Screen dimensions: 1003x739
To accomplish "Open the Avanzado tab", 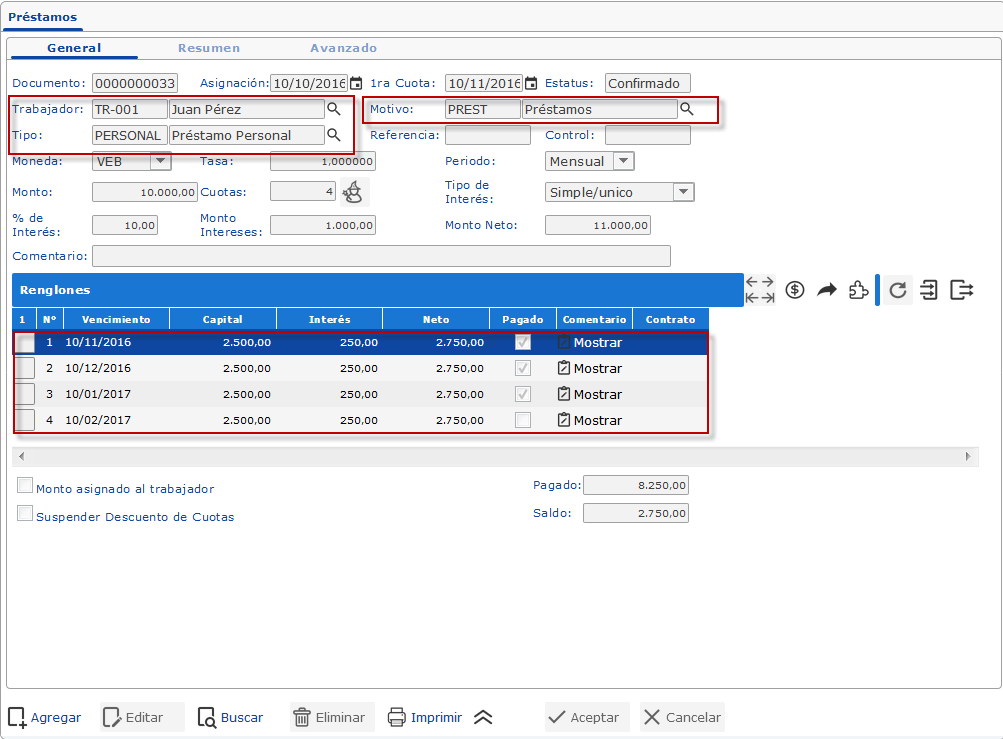I will pos(343,48).
